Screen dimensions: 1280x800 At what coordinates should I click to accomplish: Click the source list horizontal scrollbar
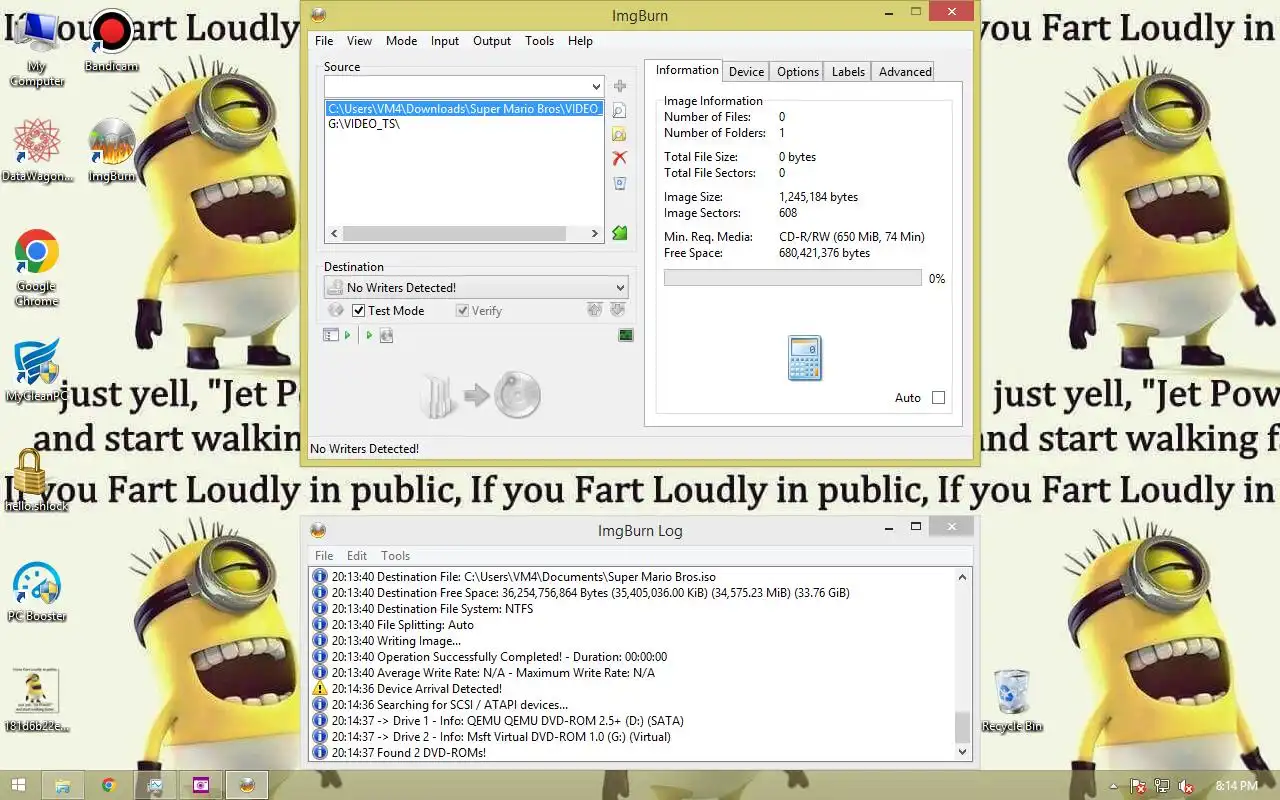click(456, 233)
